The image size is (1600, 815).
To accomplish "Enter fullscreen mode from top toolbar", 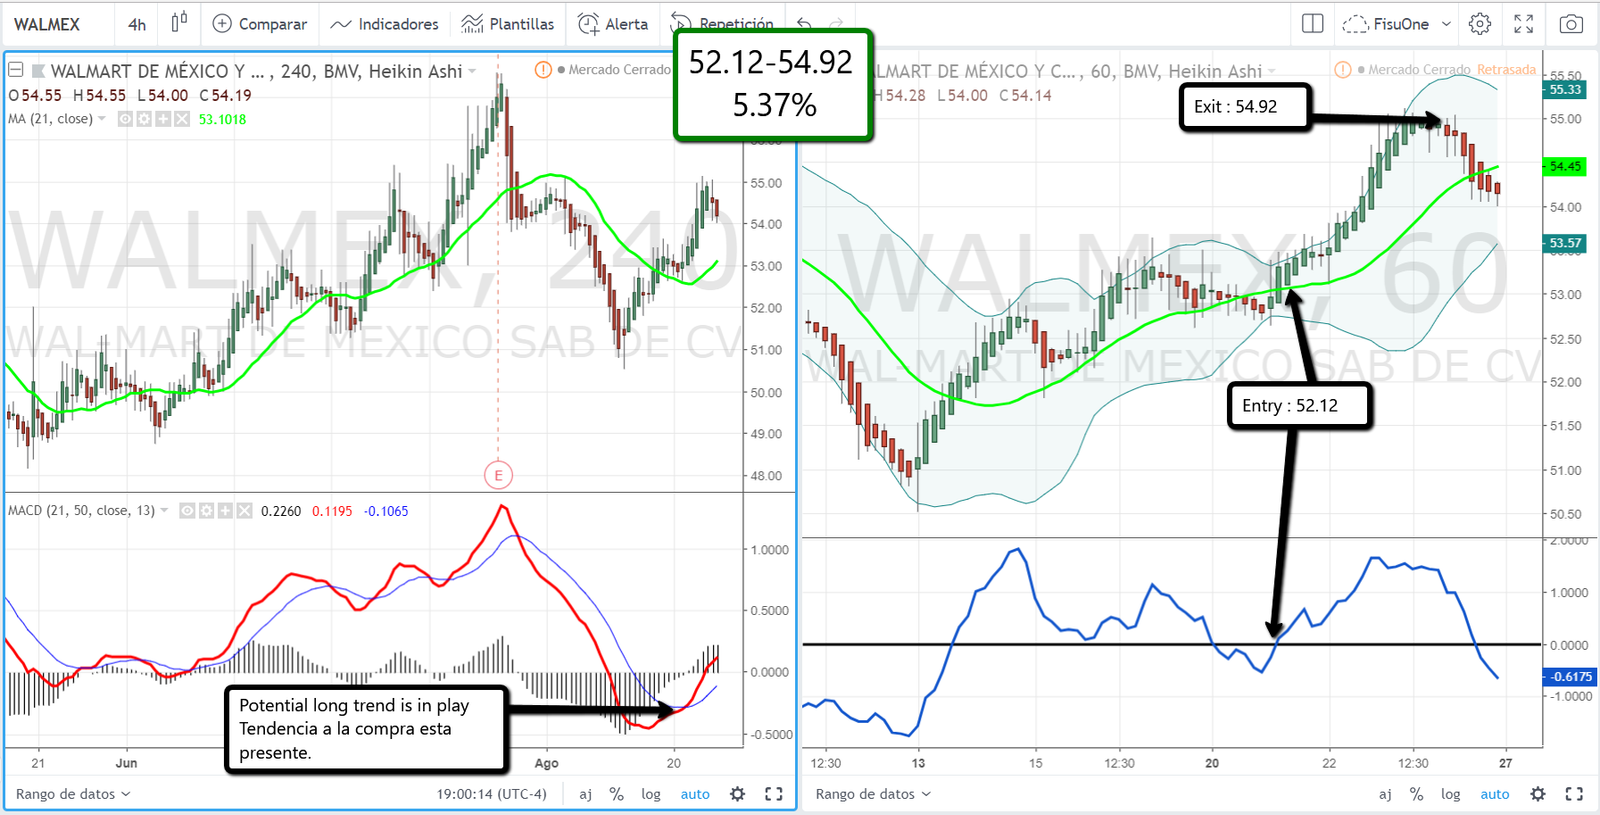I will (x=1523, y=24).
